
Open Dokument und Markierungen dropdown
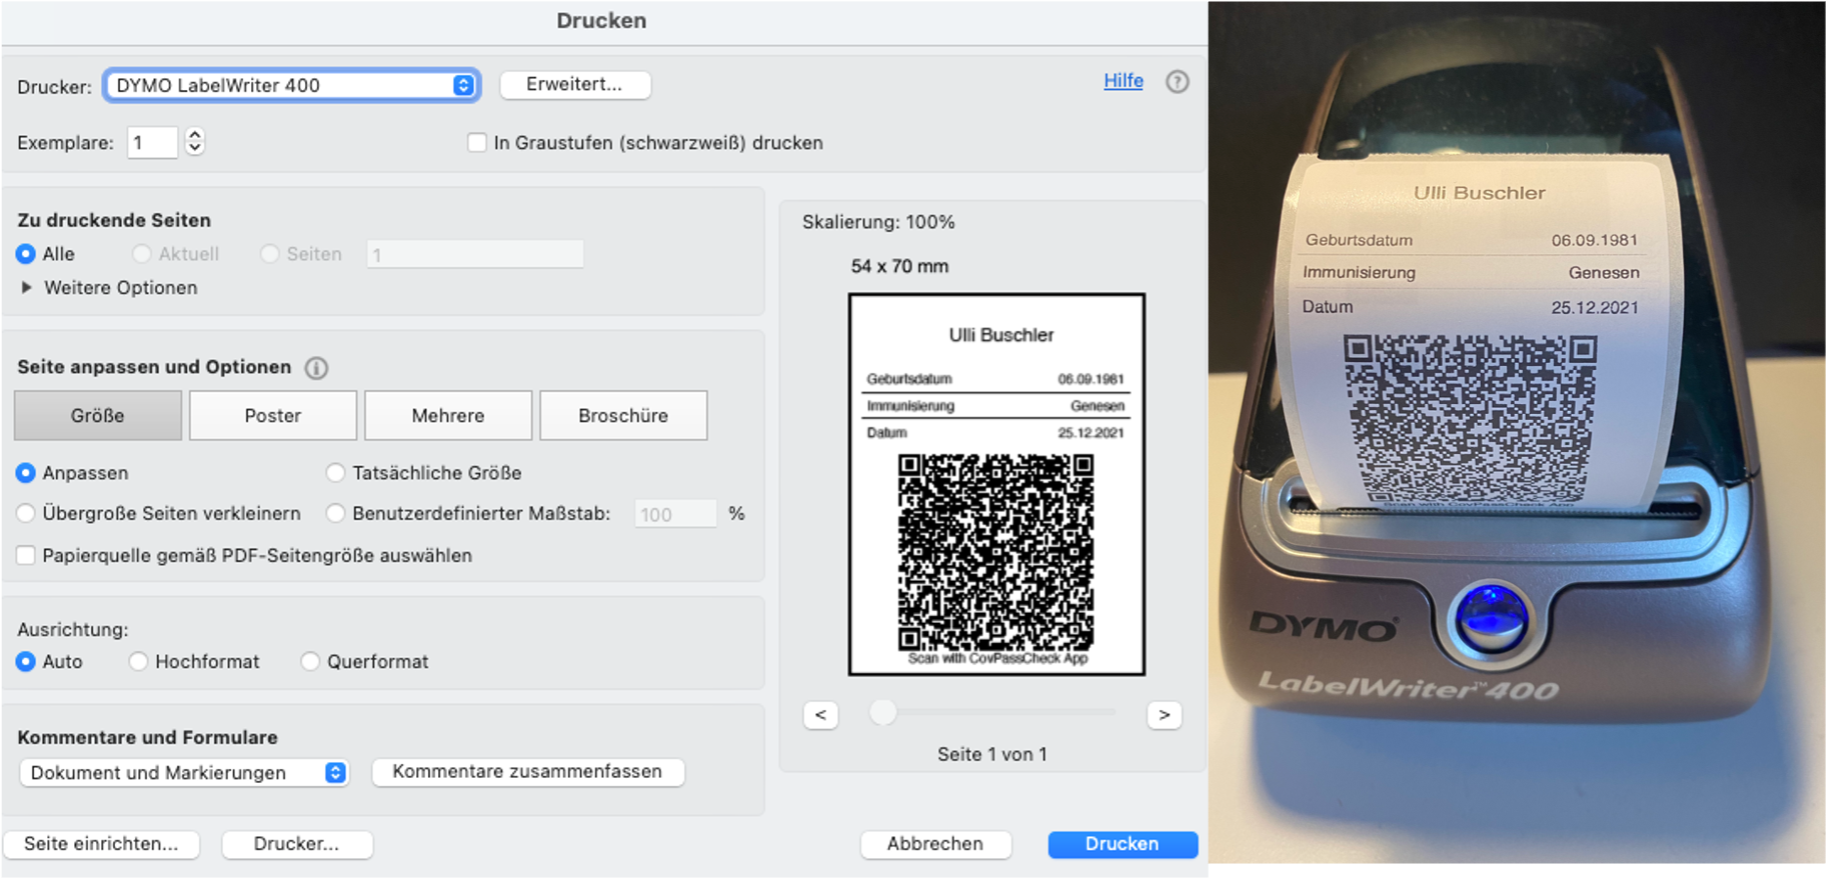184,773
